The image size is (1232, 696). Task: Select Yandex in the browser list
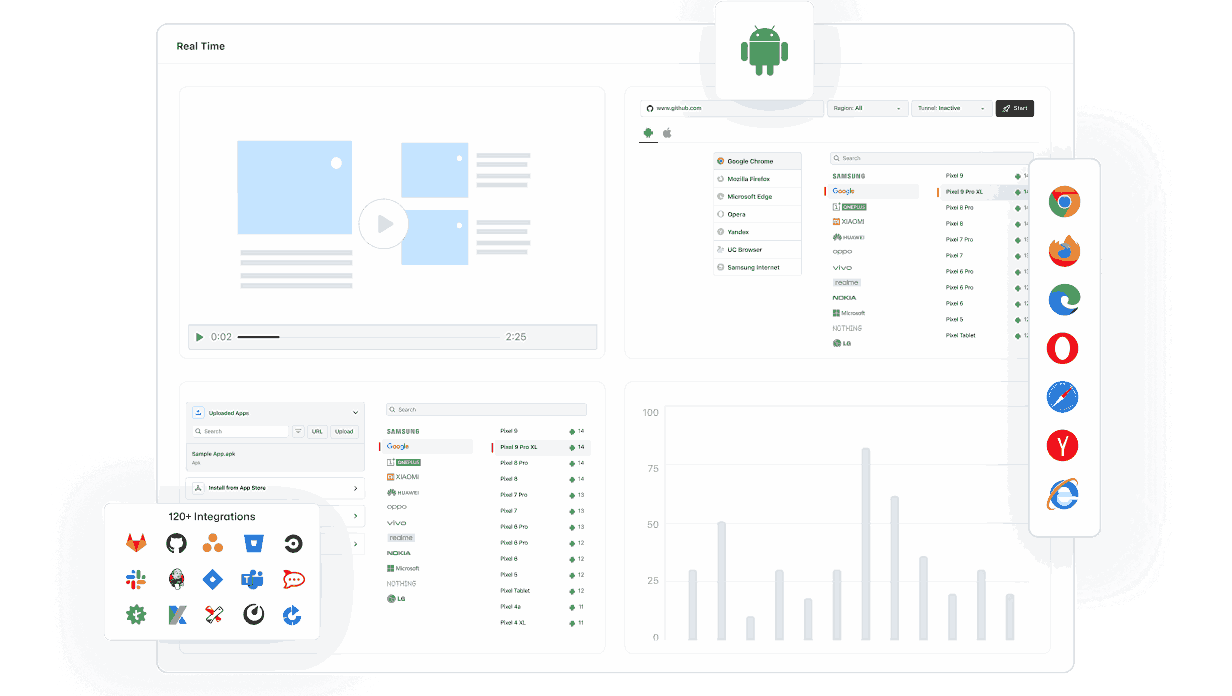(x=758, y=232)
